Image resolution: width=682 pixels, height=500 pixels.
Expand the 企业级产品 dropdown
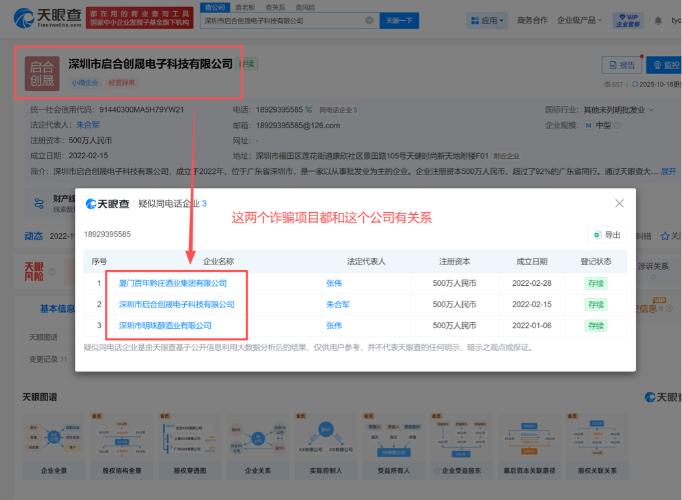tap(579, 20)
